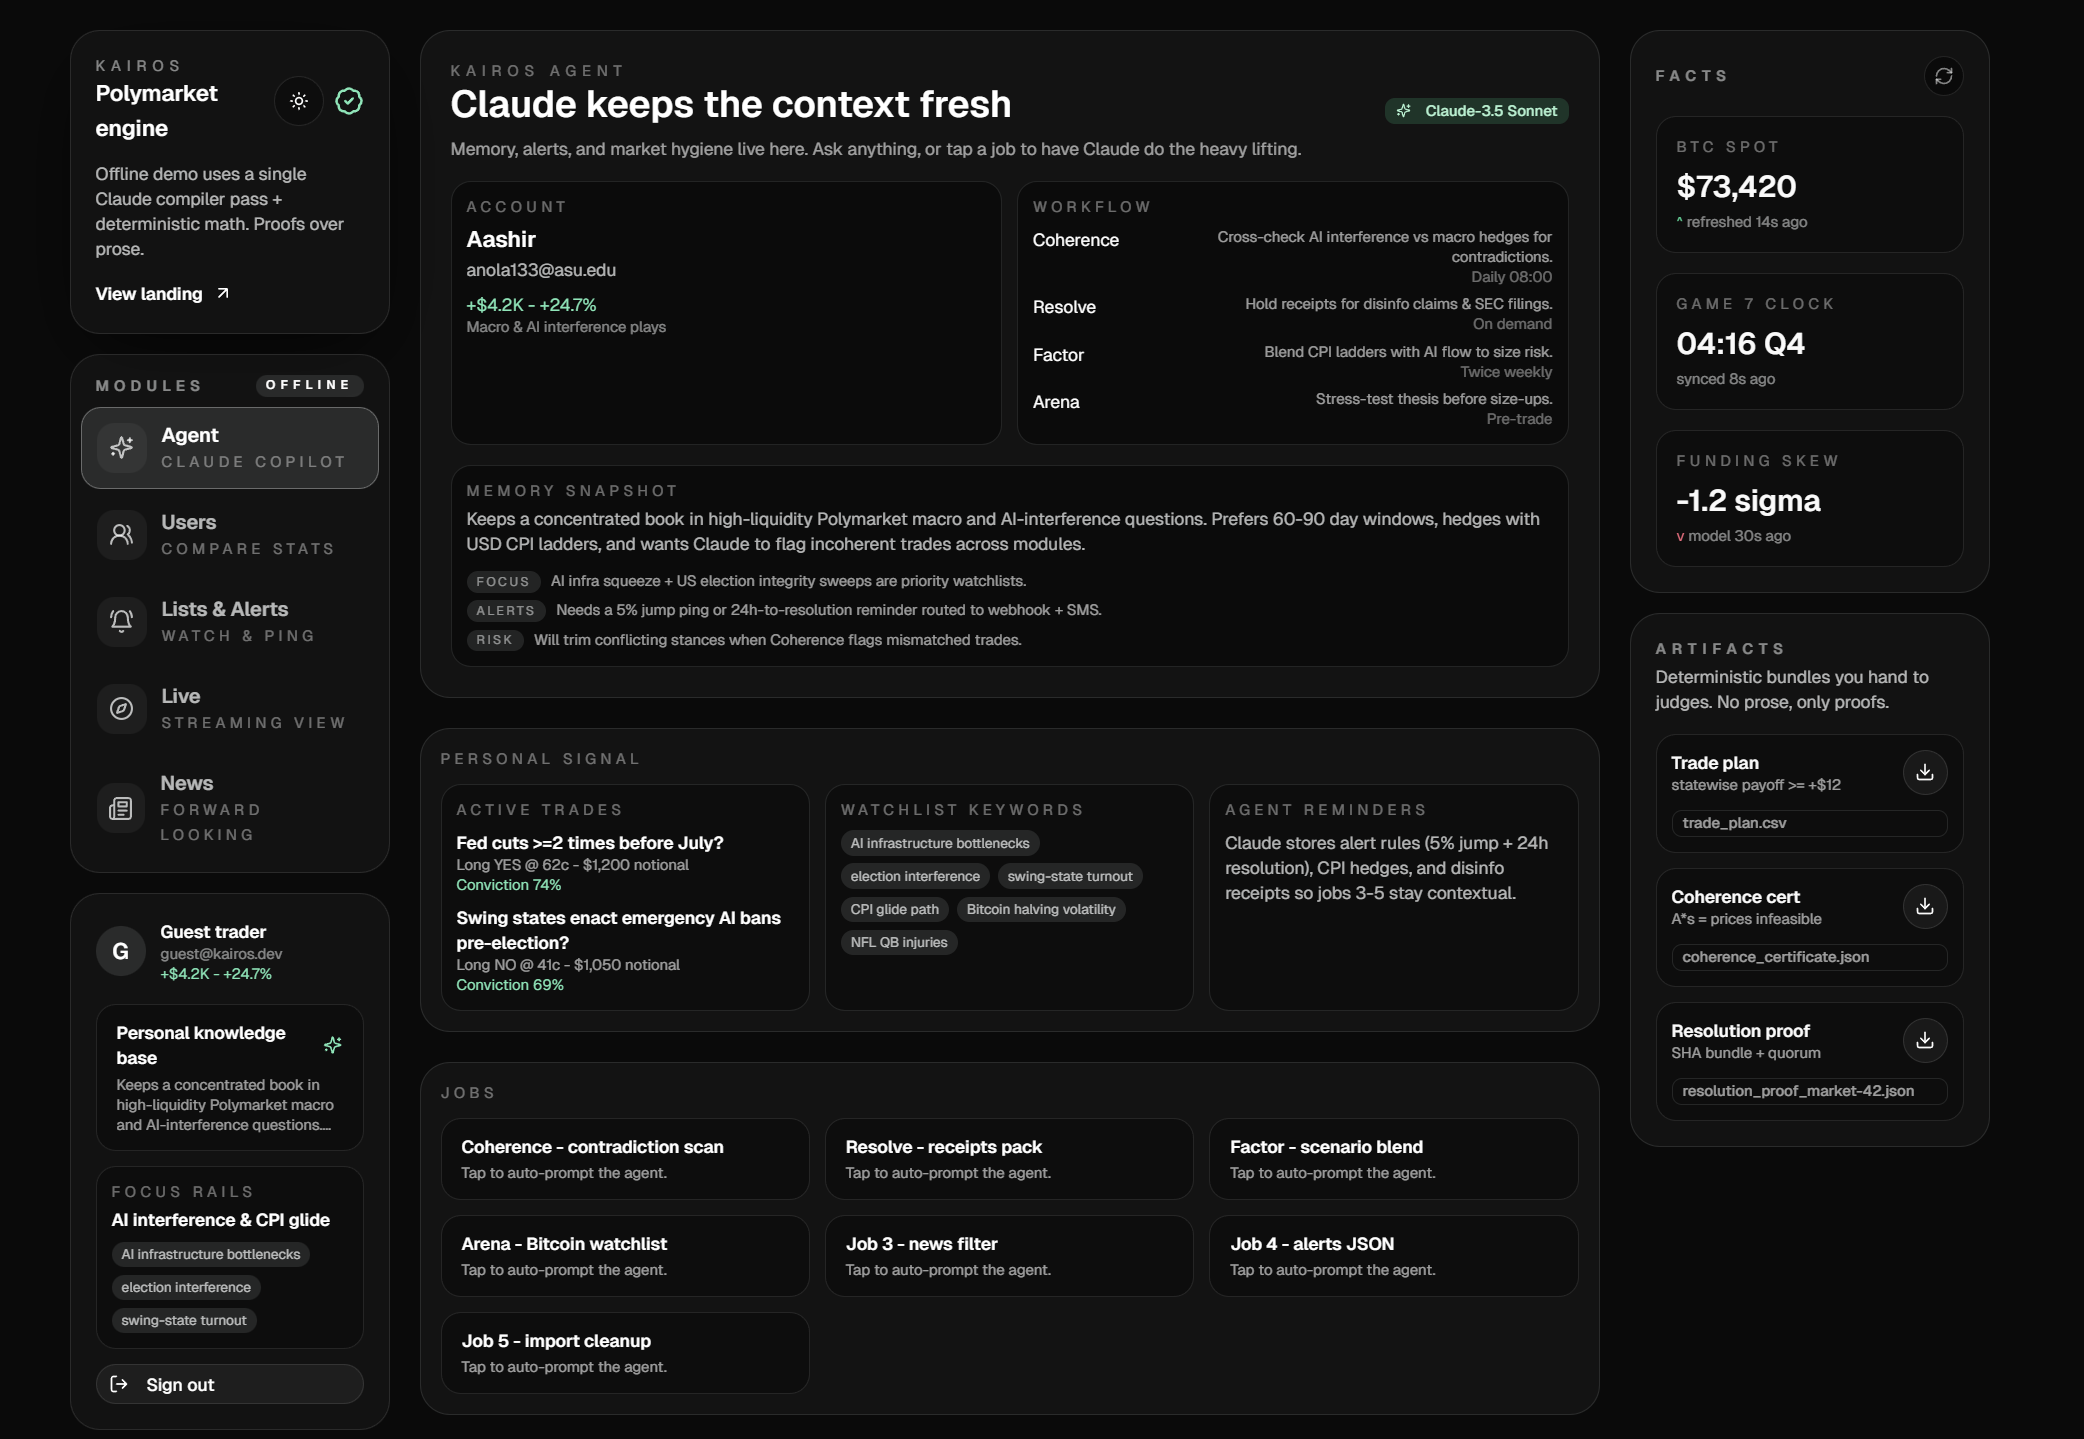Toggle the OFFLINE modules badge
Image resolution: width=2084 pixels, height=1439 pixels.
point(309,385)
